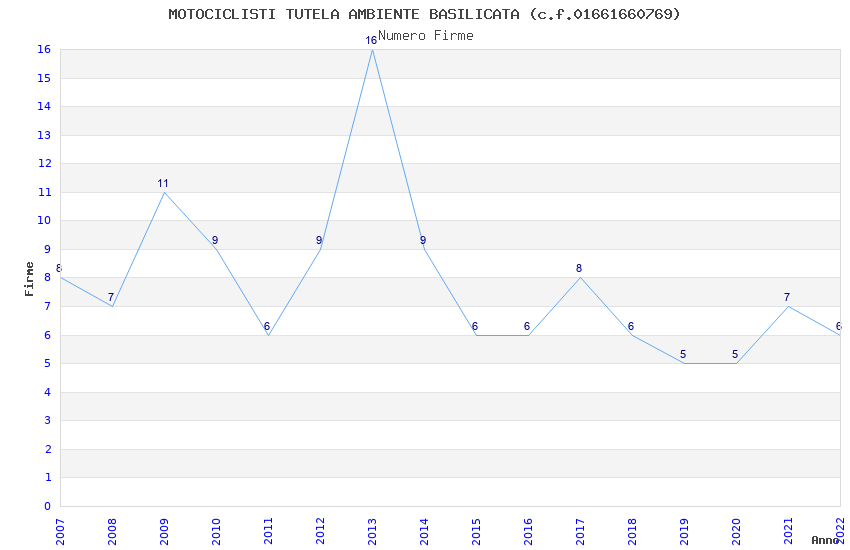Click the 'Numero Firme' subtitle
The height and width of the screenshot is (550, 850).
click(x=426, y=36)
